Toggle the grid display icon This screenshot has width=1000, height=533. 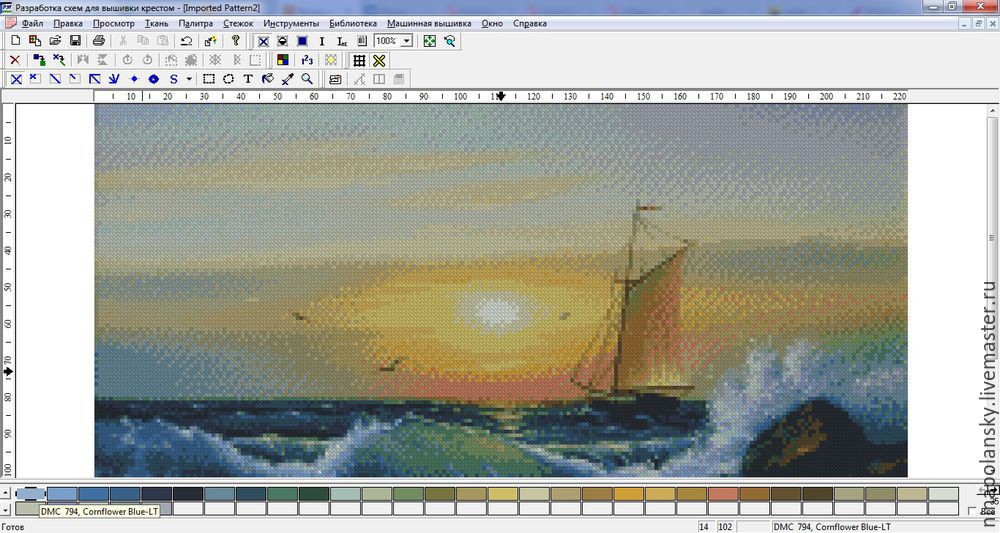tap(359, 60)
